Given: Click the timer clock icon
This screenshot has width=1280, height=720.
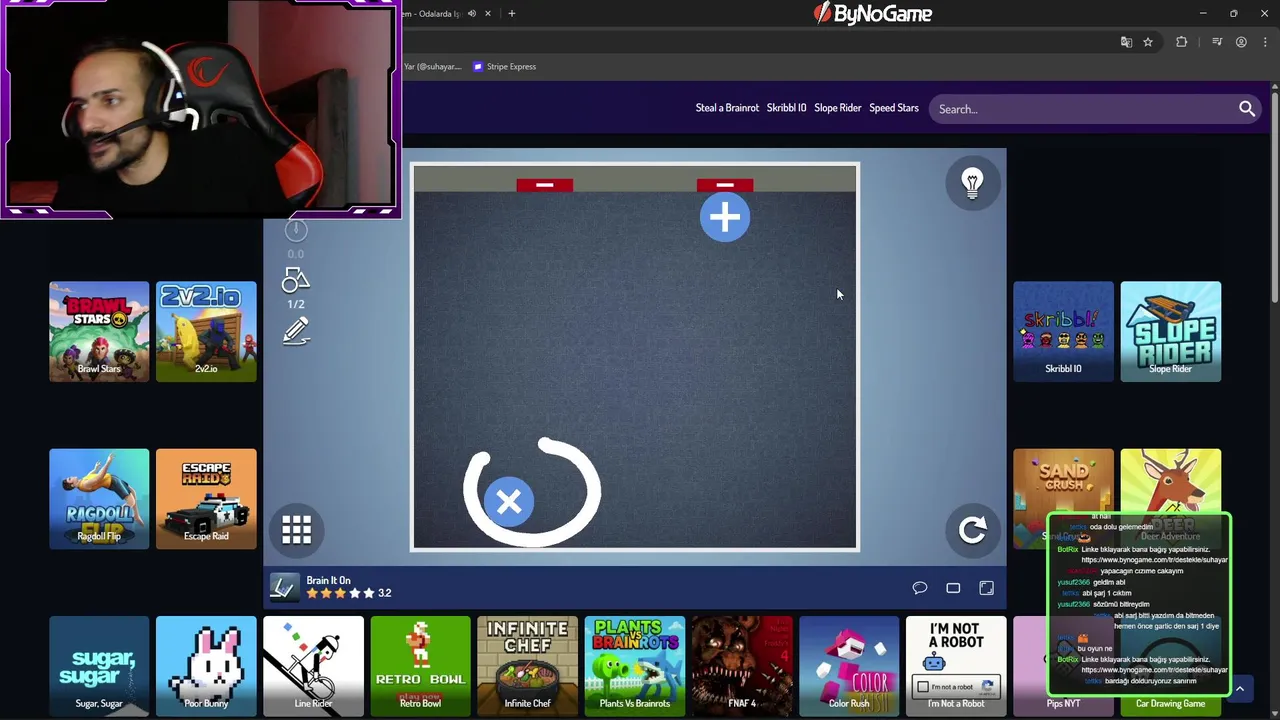Looking at the screenshot, I should (x=296, y=230).
